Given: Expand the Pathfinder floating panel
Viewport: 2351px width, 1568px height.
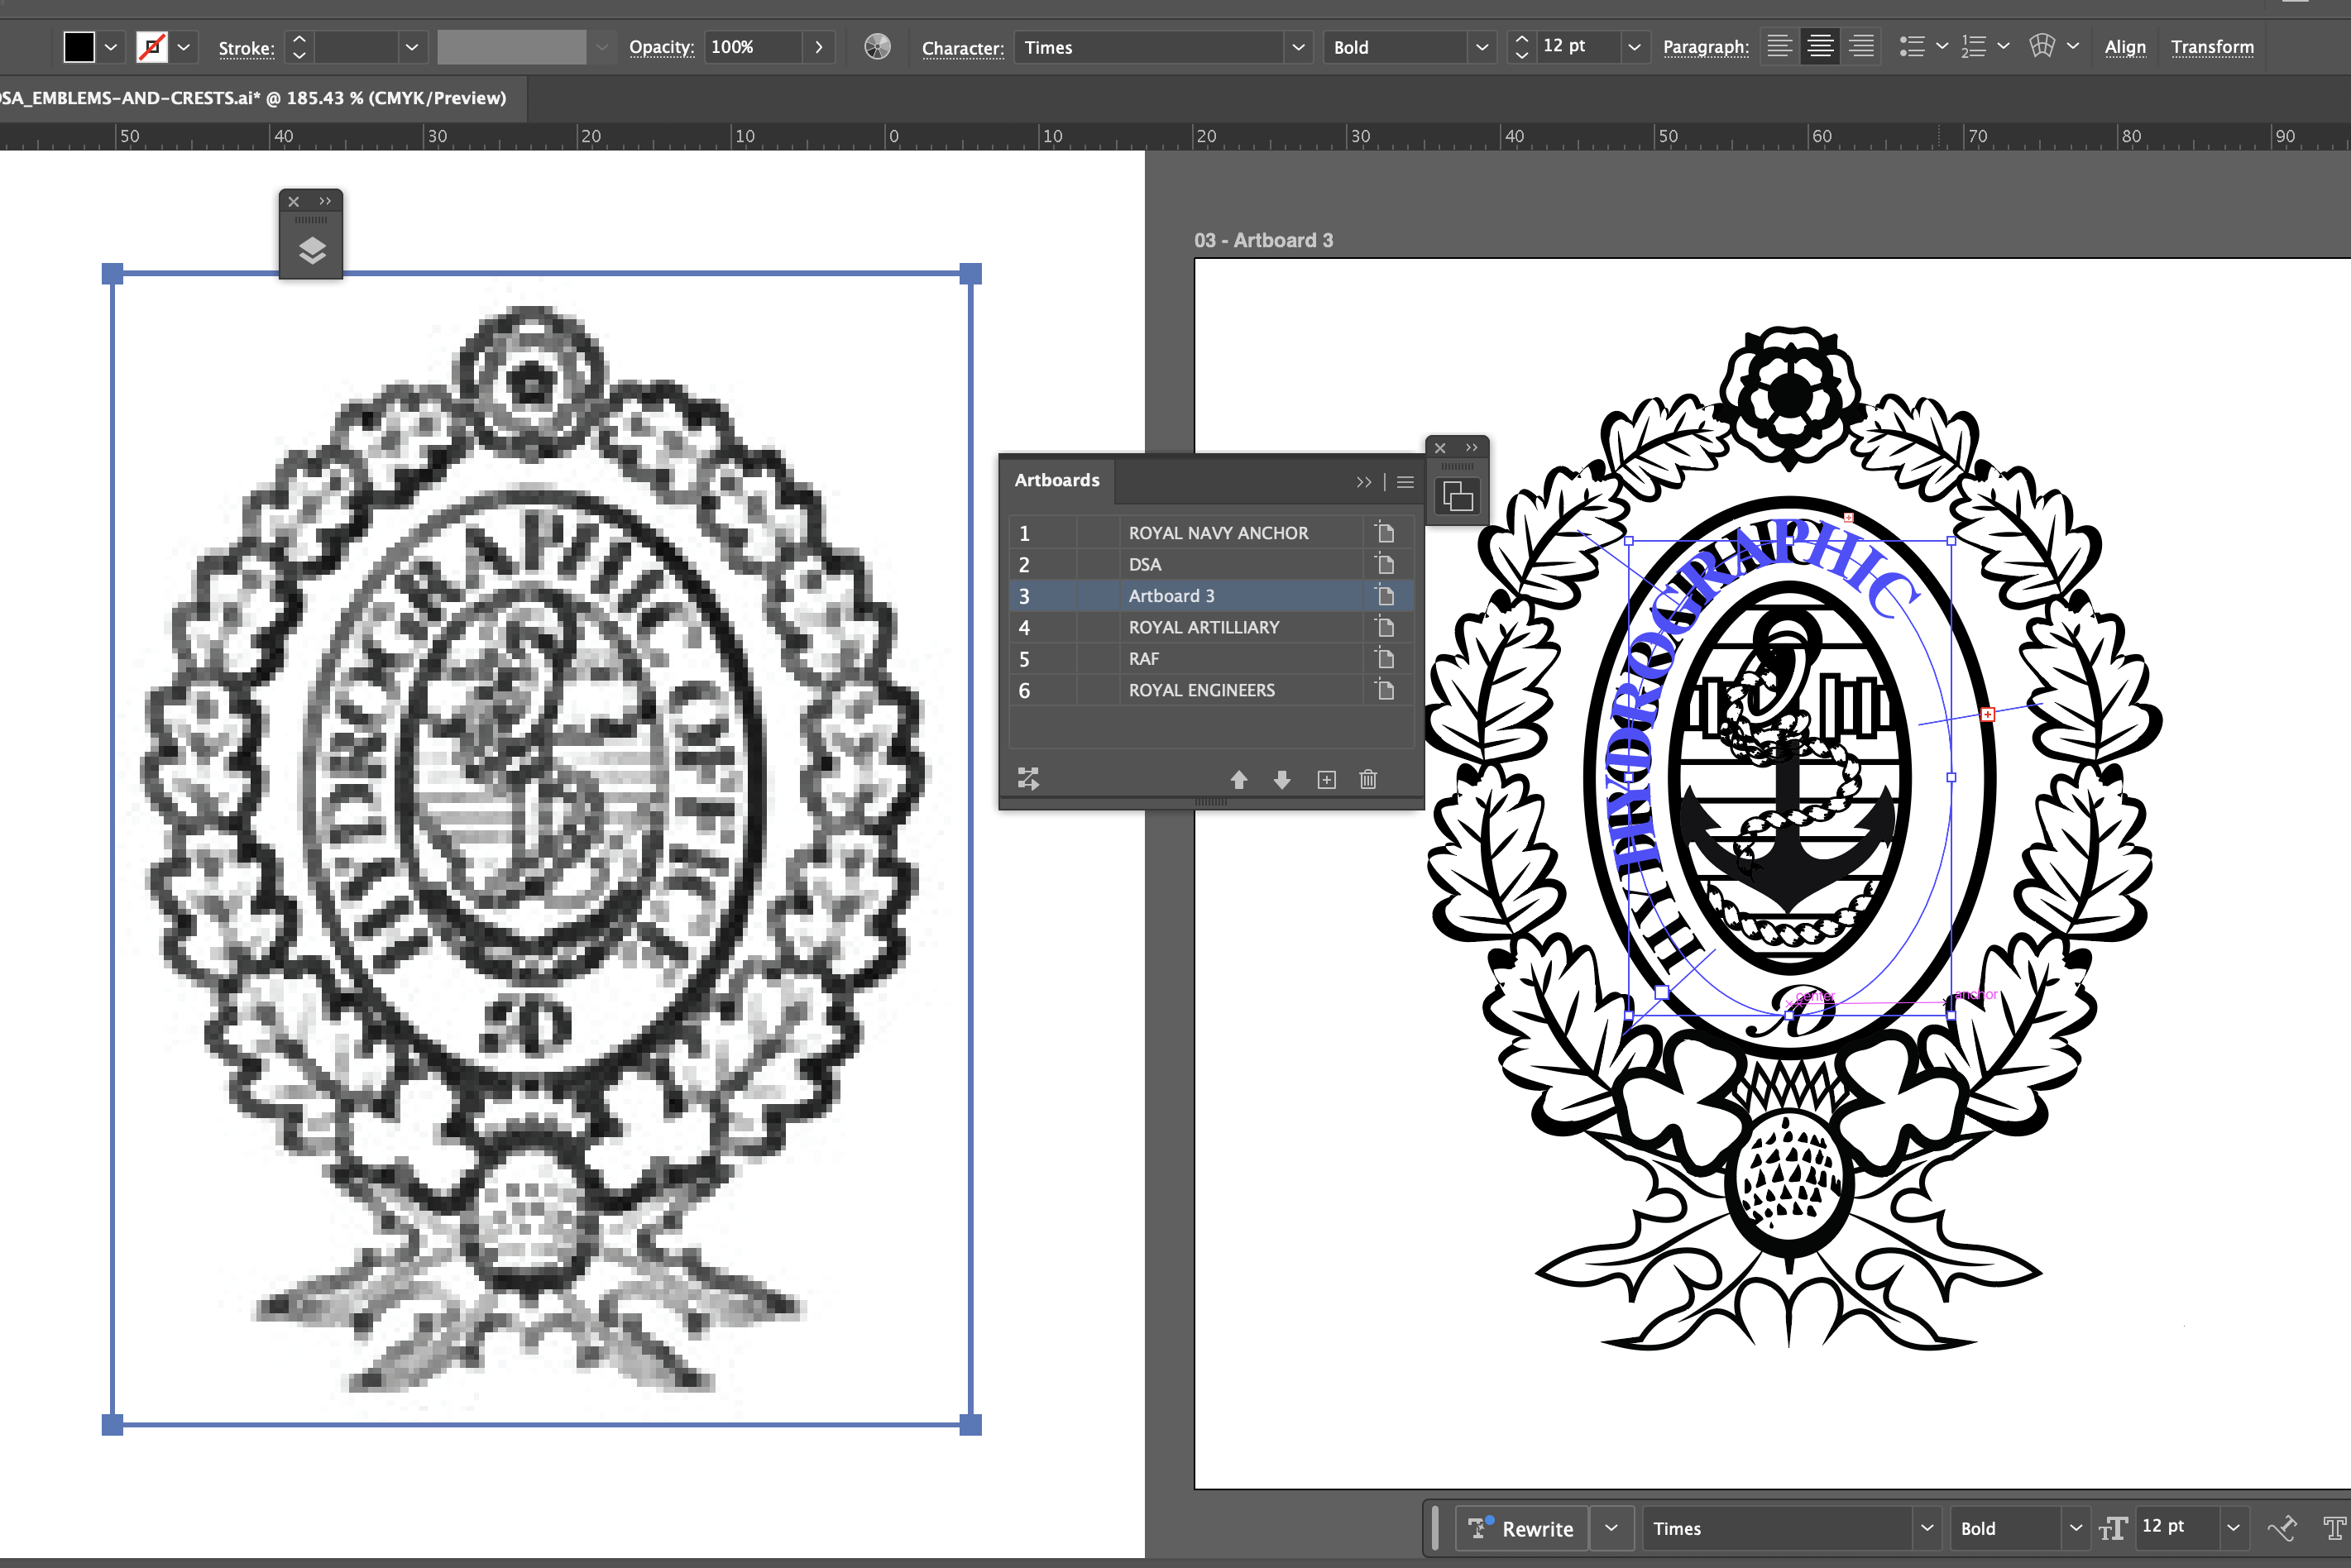Looking at the screenshot, I should point(1472,448).
